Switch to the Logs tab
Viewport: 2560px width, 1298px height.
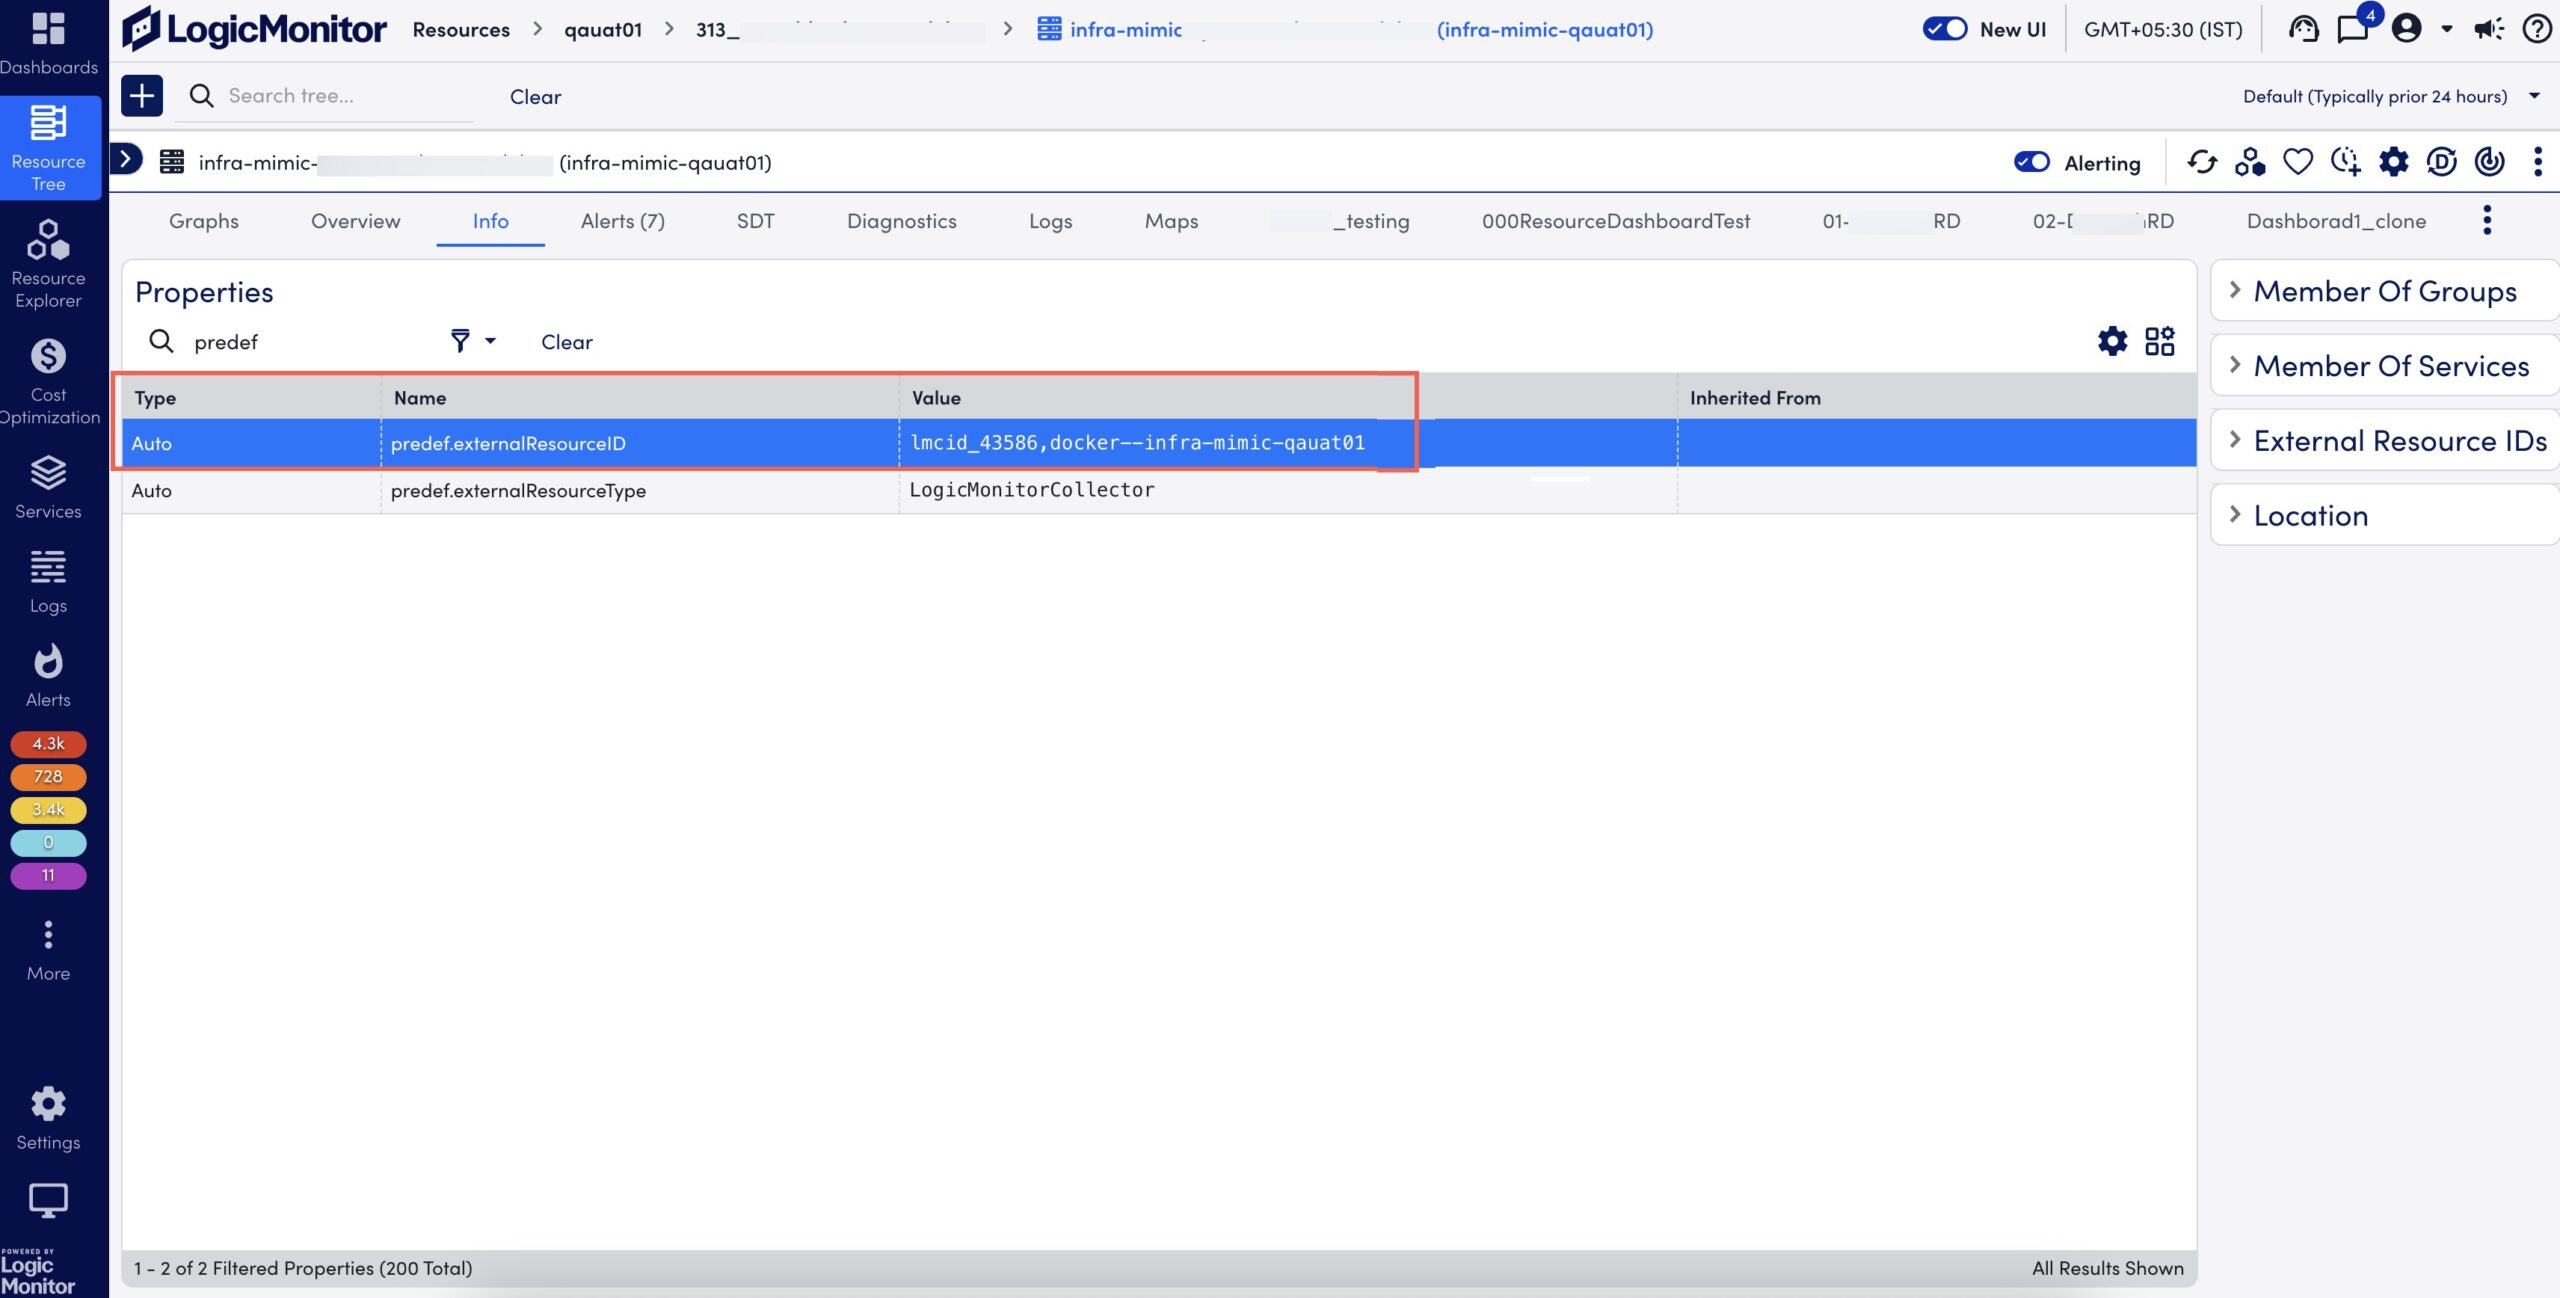pos(1051,220)
